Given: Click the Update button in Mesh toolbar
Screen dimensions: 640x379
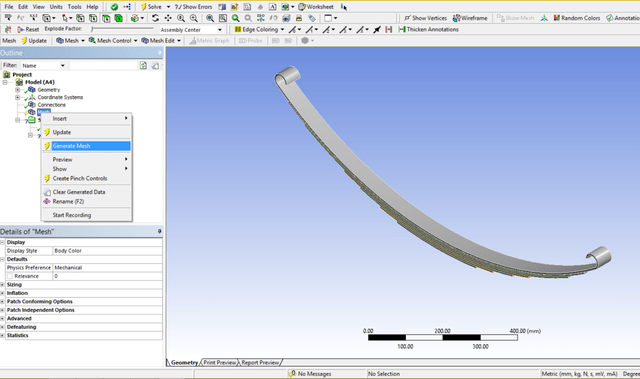Looking at the screenshot, I should [x=34, y=40].
